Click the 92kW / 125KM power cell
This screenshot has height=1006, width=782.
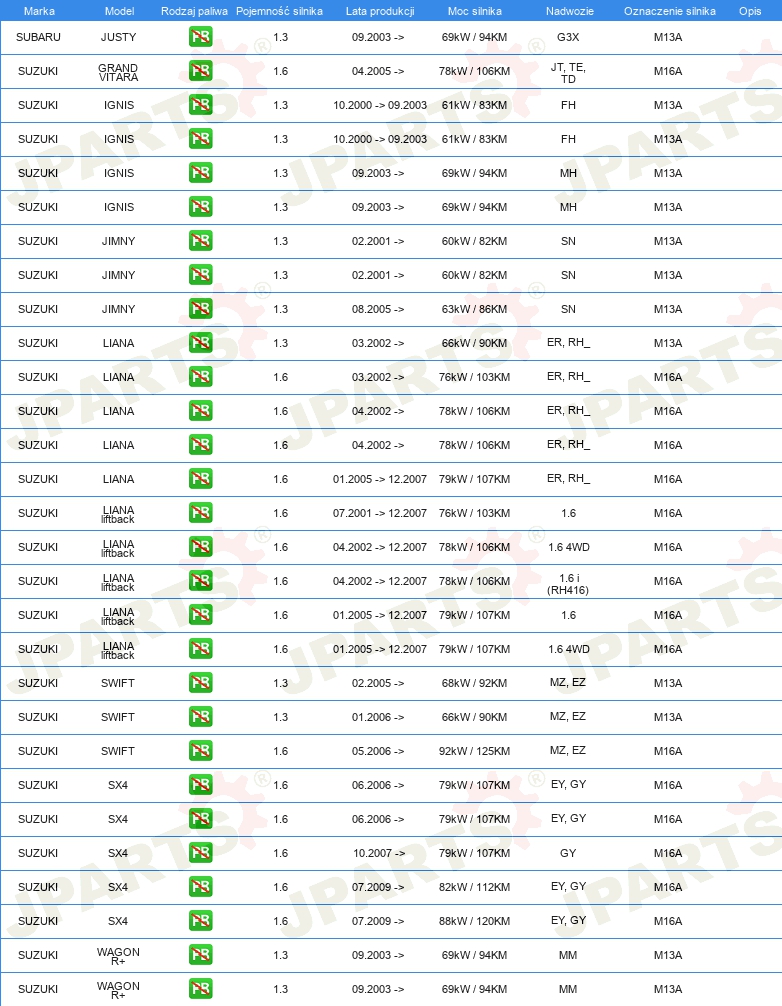coord(475,751)
